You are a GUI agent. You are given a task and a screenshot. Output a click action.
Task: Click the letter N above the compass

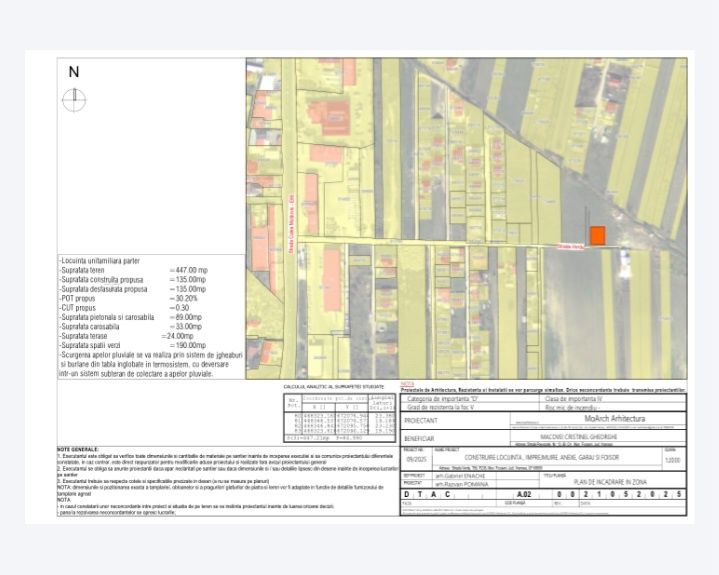click(x=74, y=72)
